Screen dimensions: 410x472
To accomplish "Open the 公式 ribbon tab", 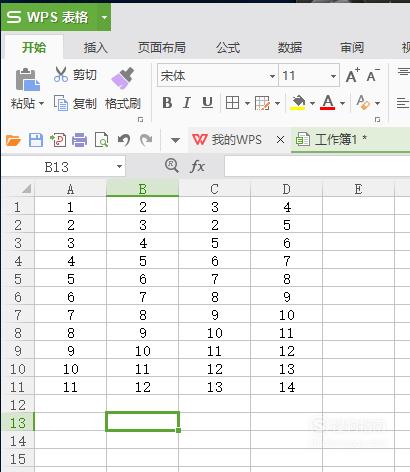I will pyautogui.click(x=228, y=47).
